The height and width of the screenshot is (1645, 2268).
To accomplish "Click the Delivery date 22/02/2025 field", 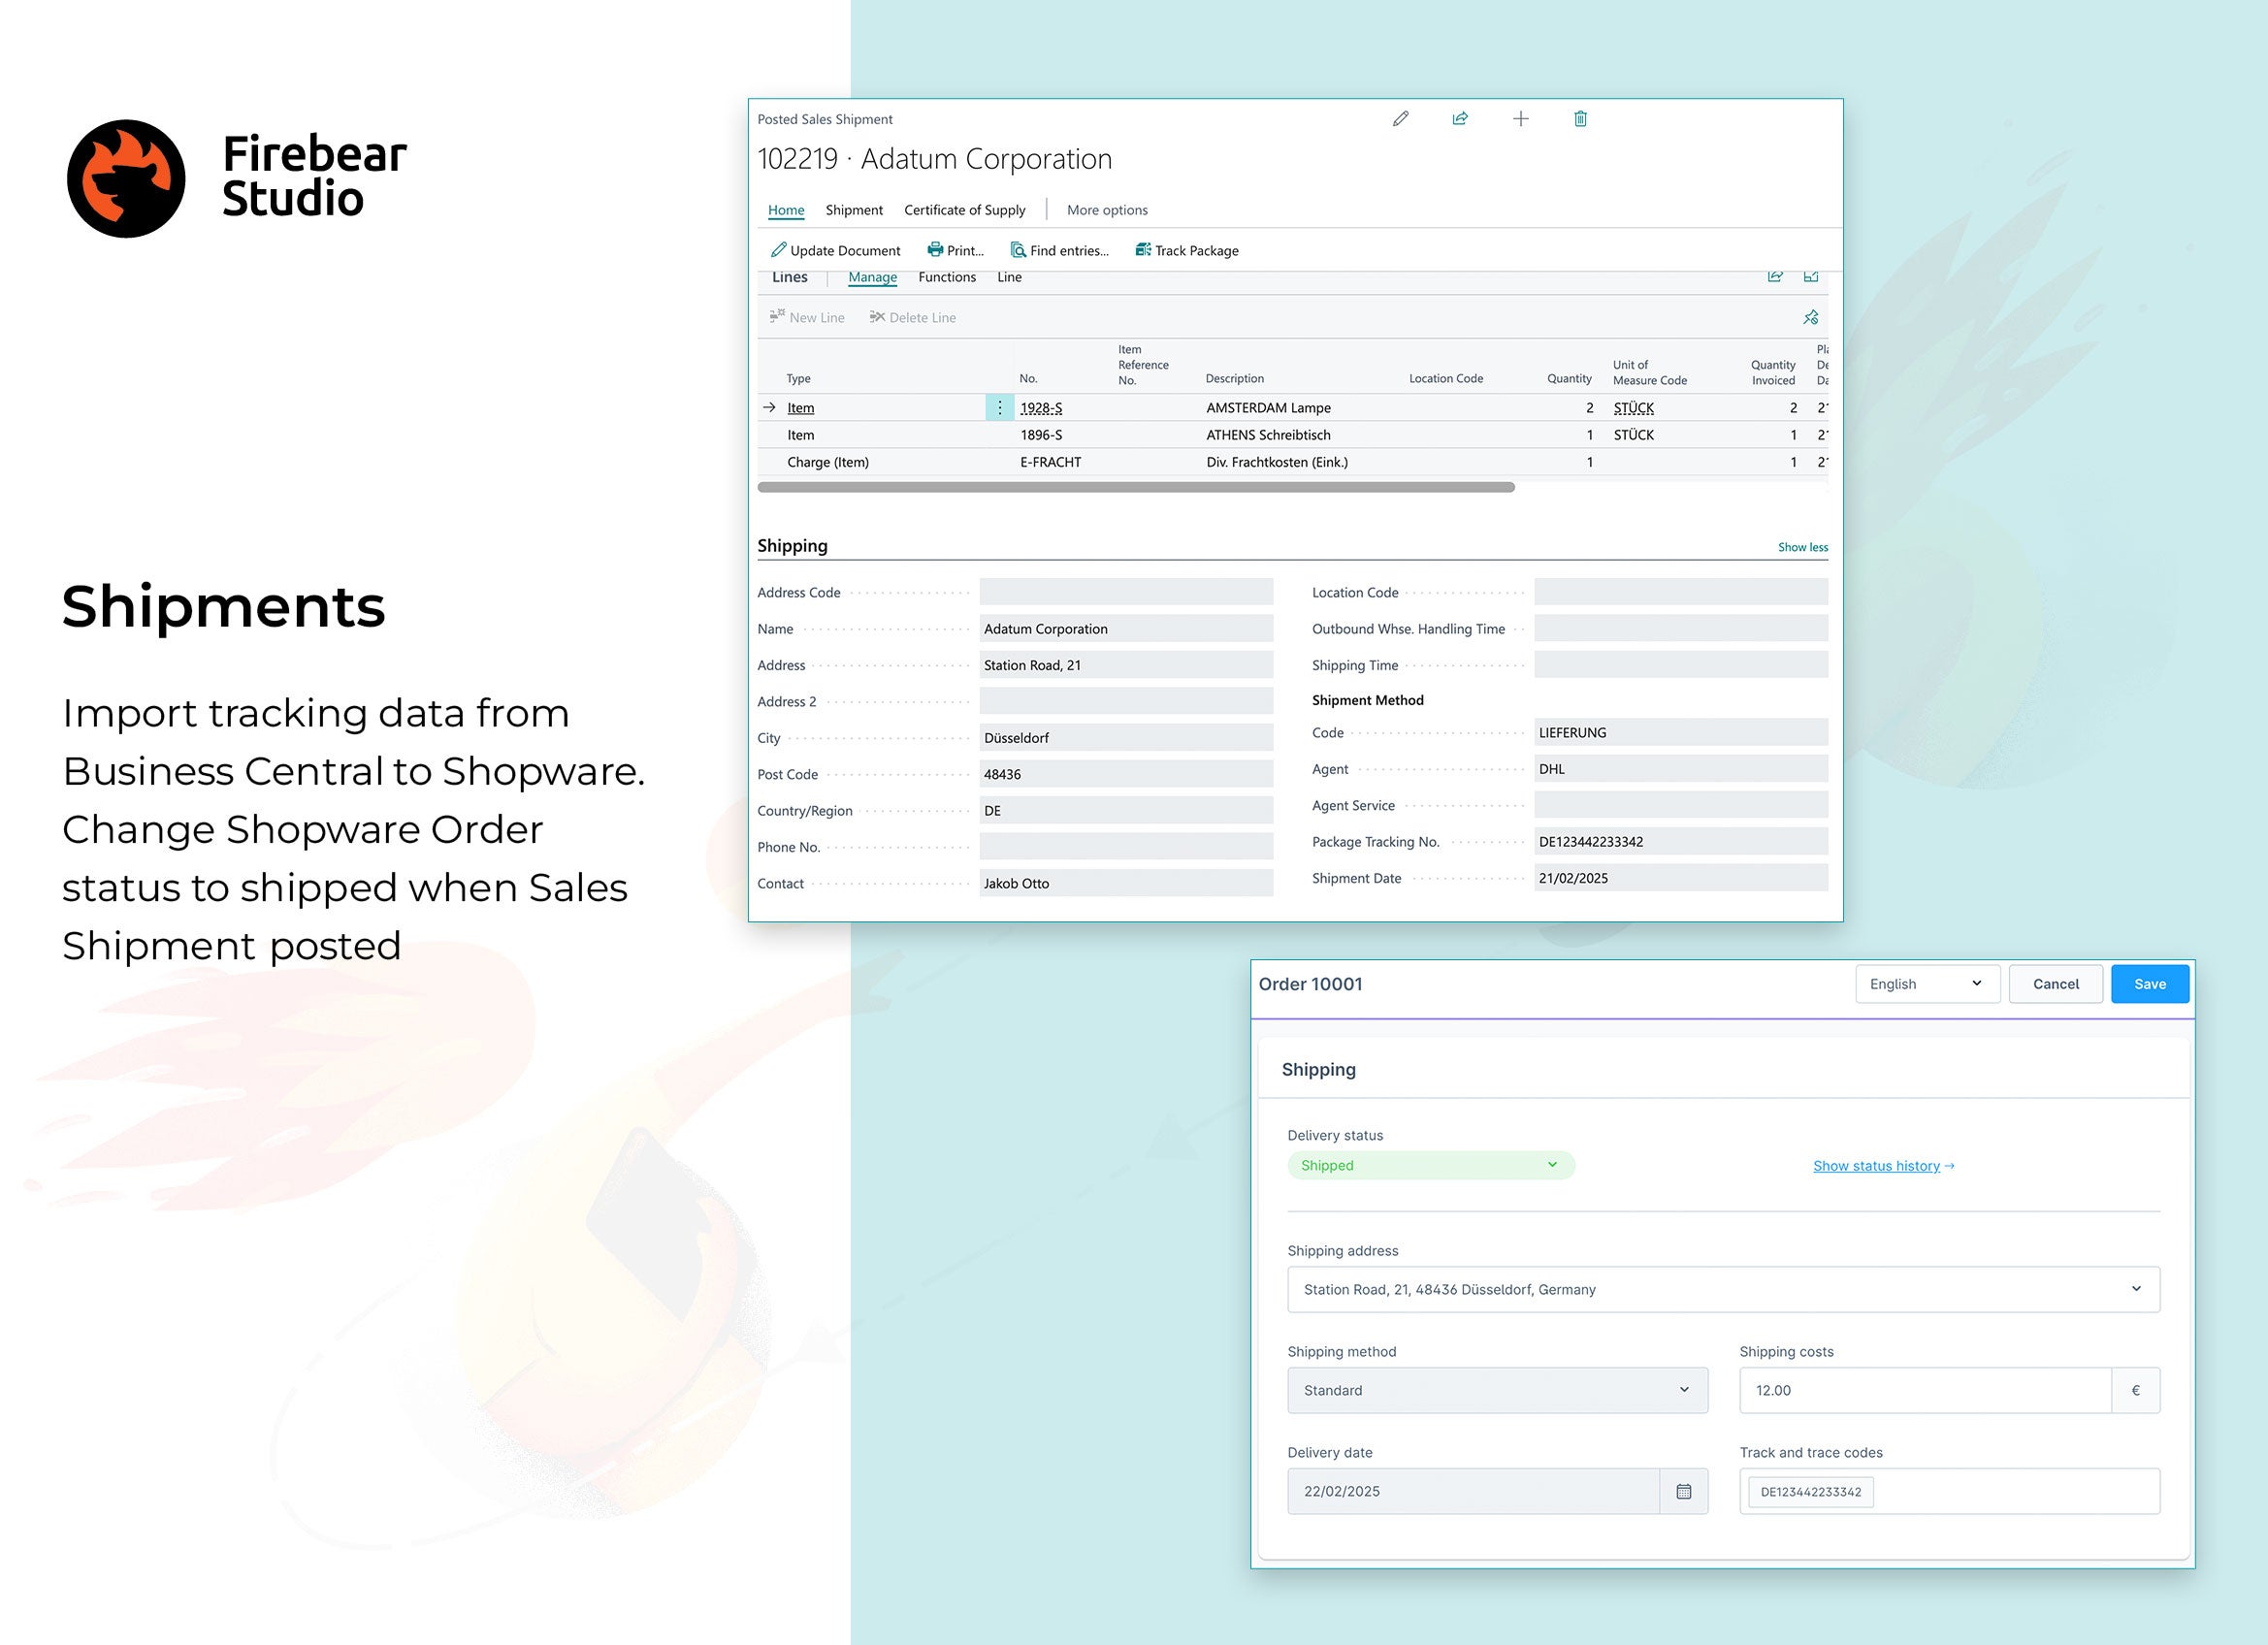I will (x=1473, y=1491).
